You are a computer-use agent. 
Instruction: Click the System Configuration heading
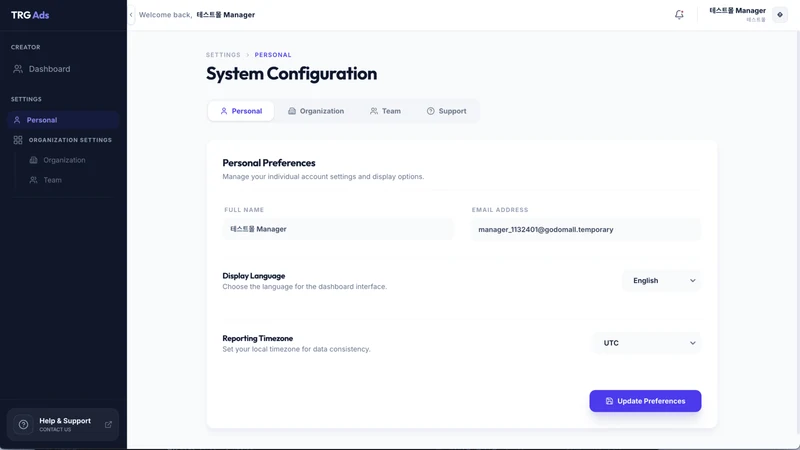(x=291, y=73)
